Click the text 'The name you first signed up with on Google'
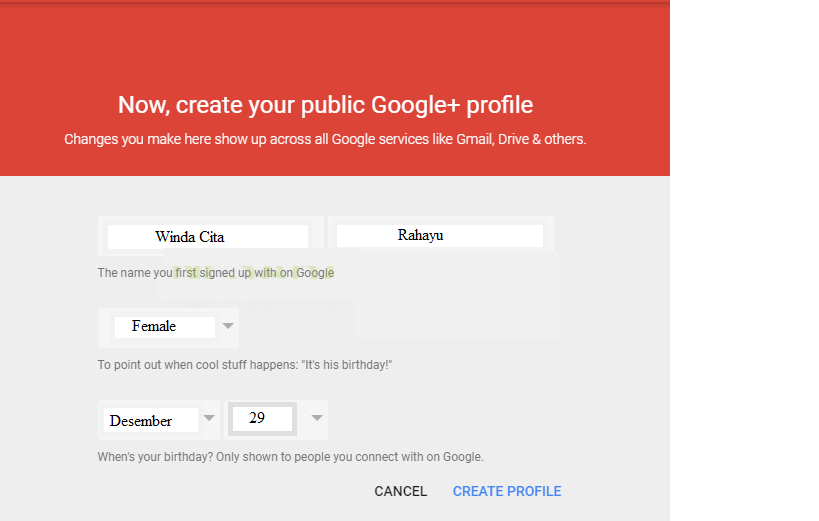 pyautogui.click(x=216, y=273)
